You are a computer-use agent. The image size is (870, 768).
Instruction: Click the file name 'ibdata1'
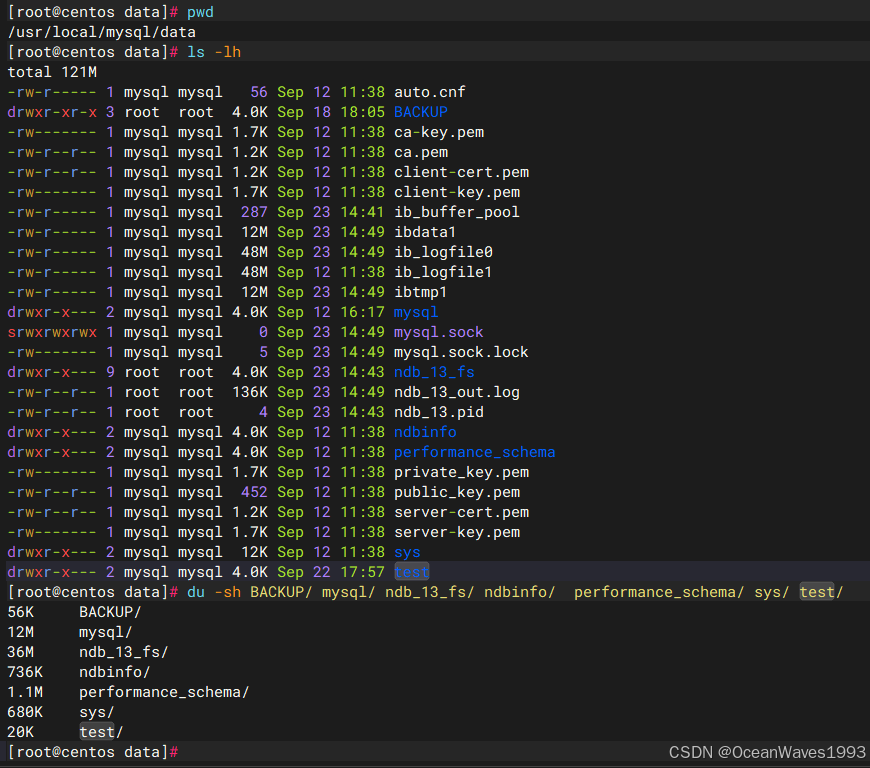tap(425, 232)
